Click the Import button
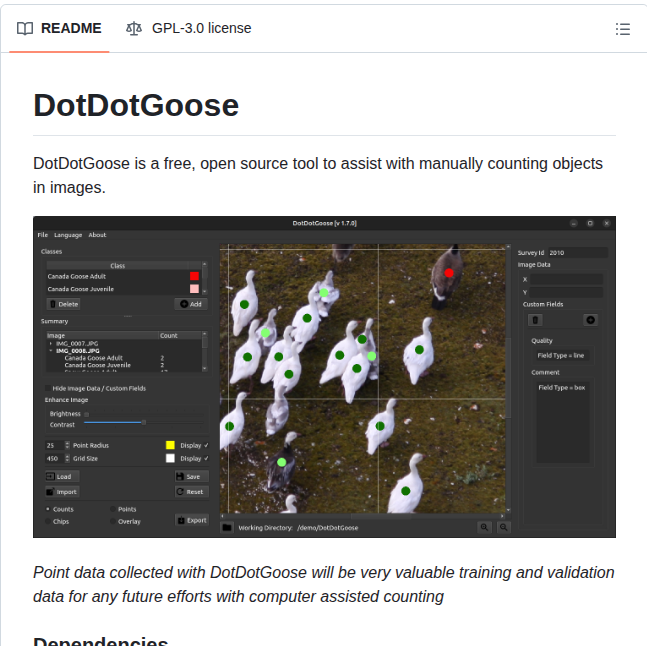This screenshot has height=646, width=647. [x=62, y=492]
